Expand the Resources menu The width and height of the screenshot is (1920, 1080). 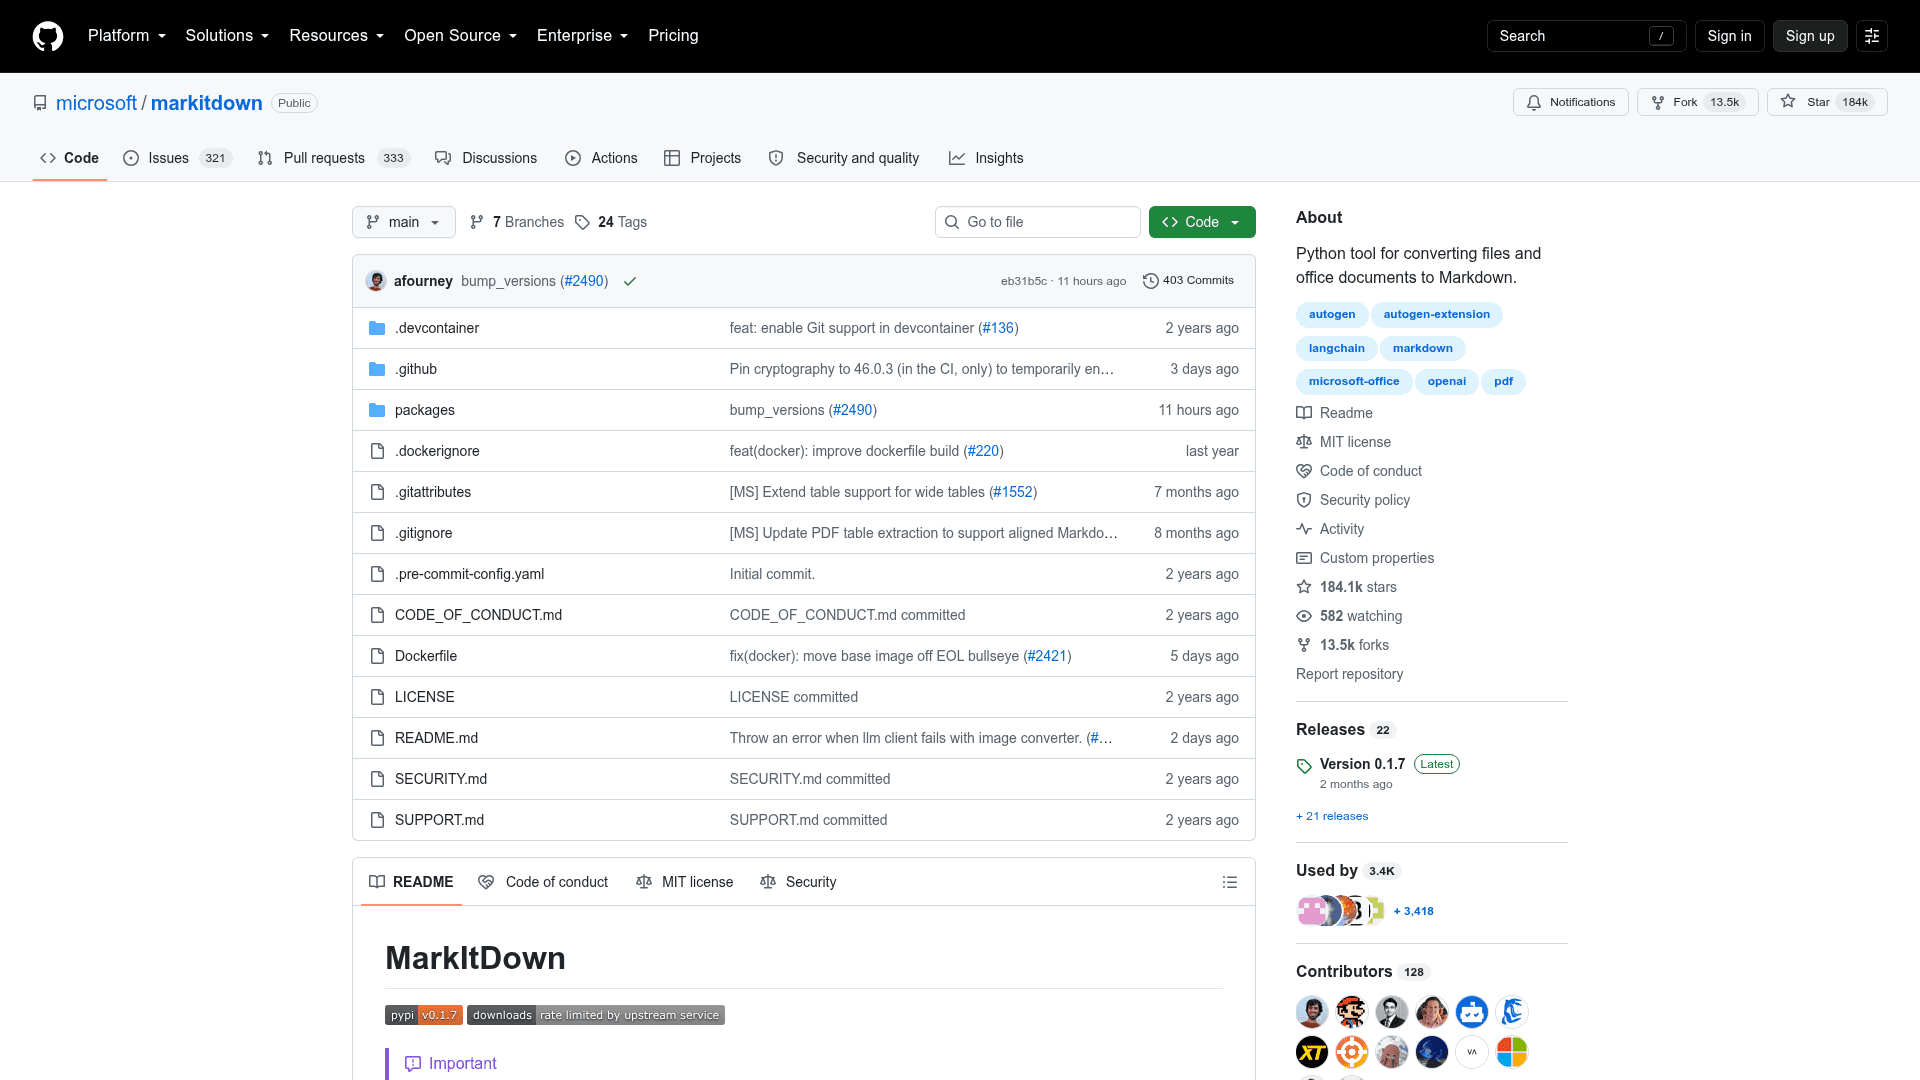337,36
